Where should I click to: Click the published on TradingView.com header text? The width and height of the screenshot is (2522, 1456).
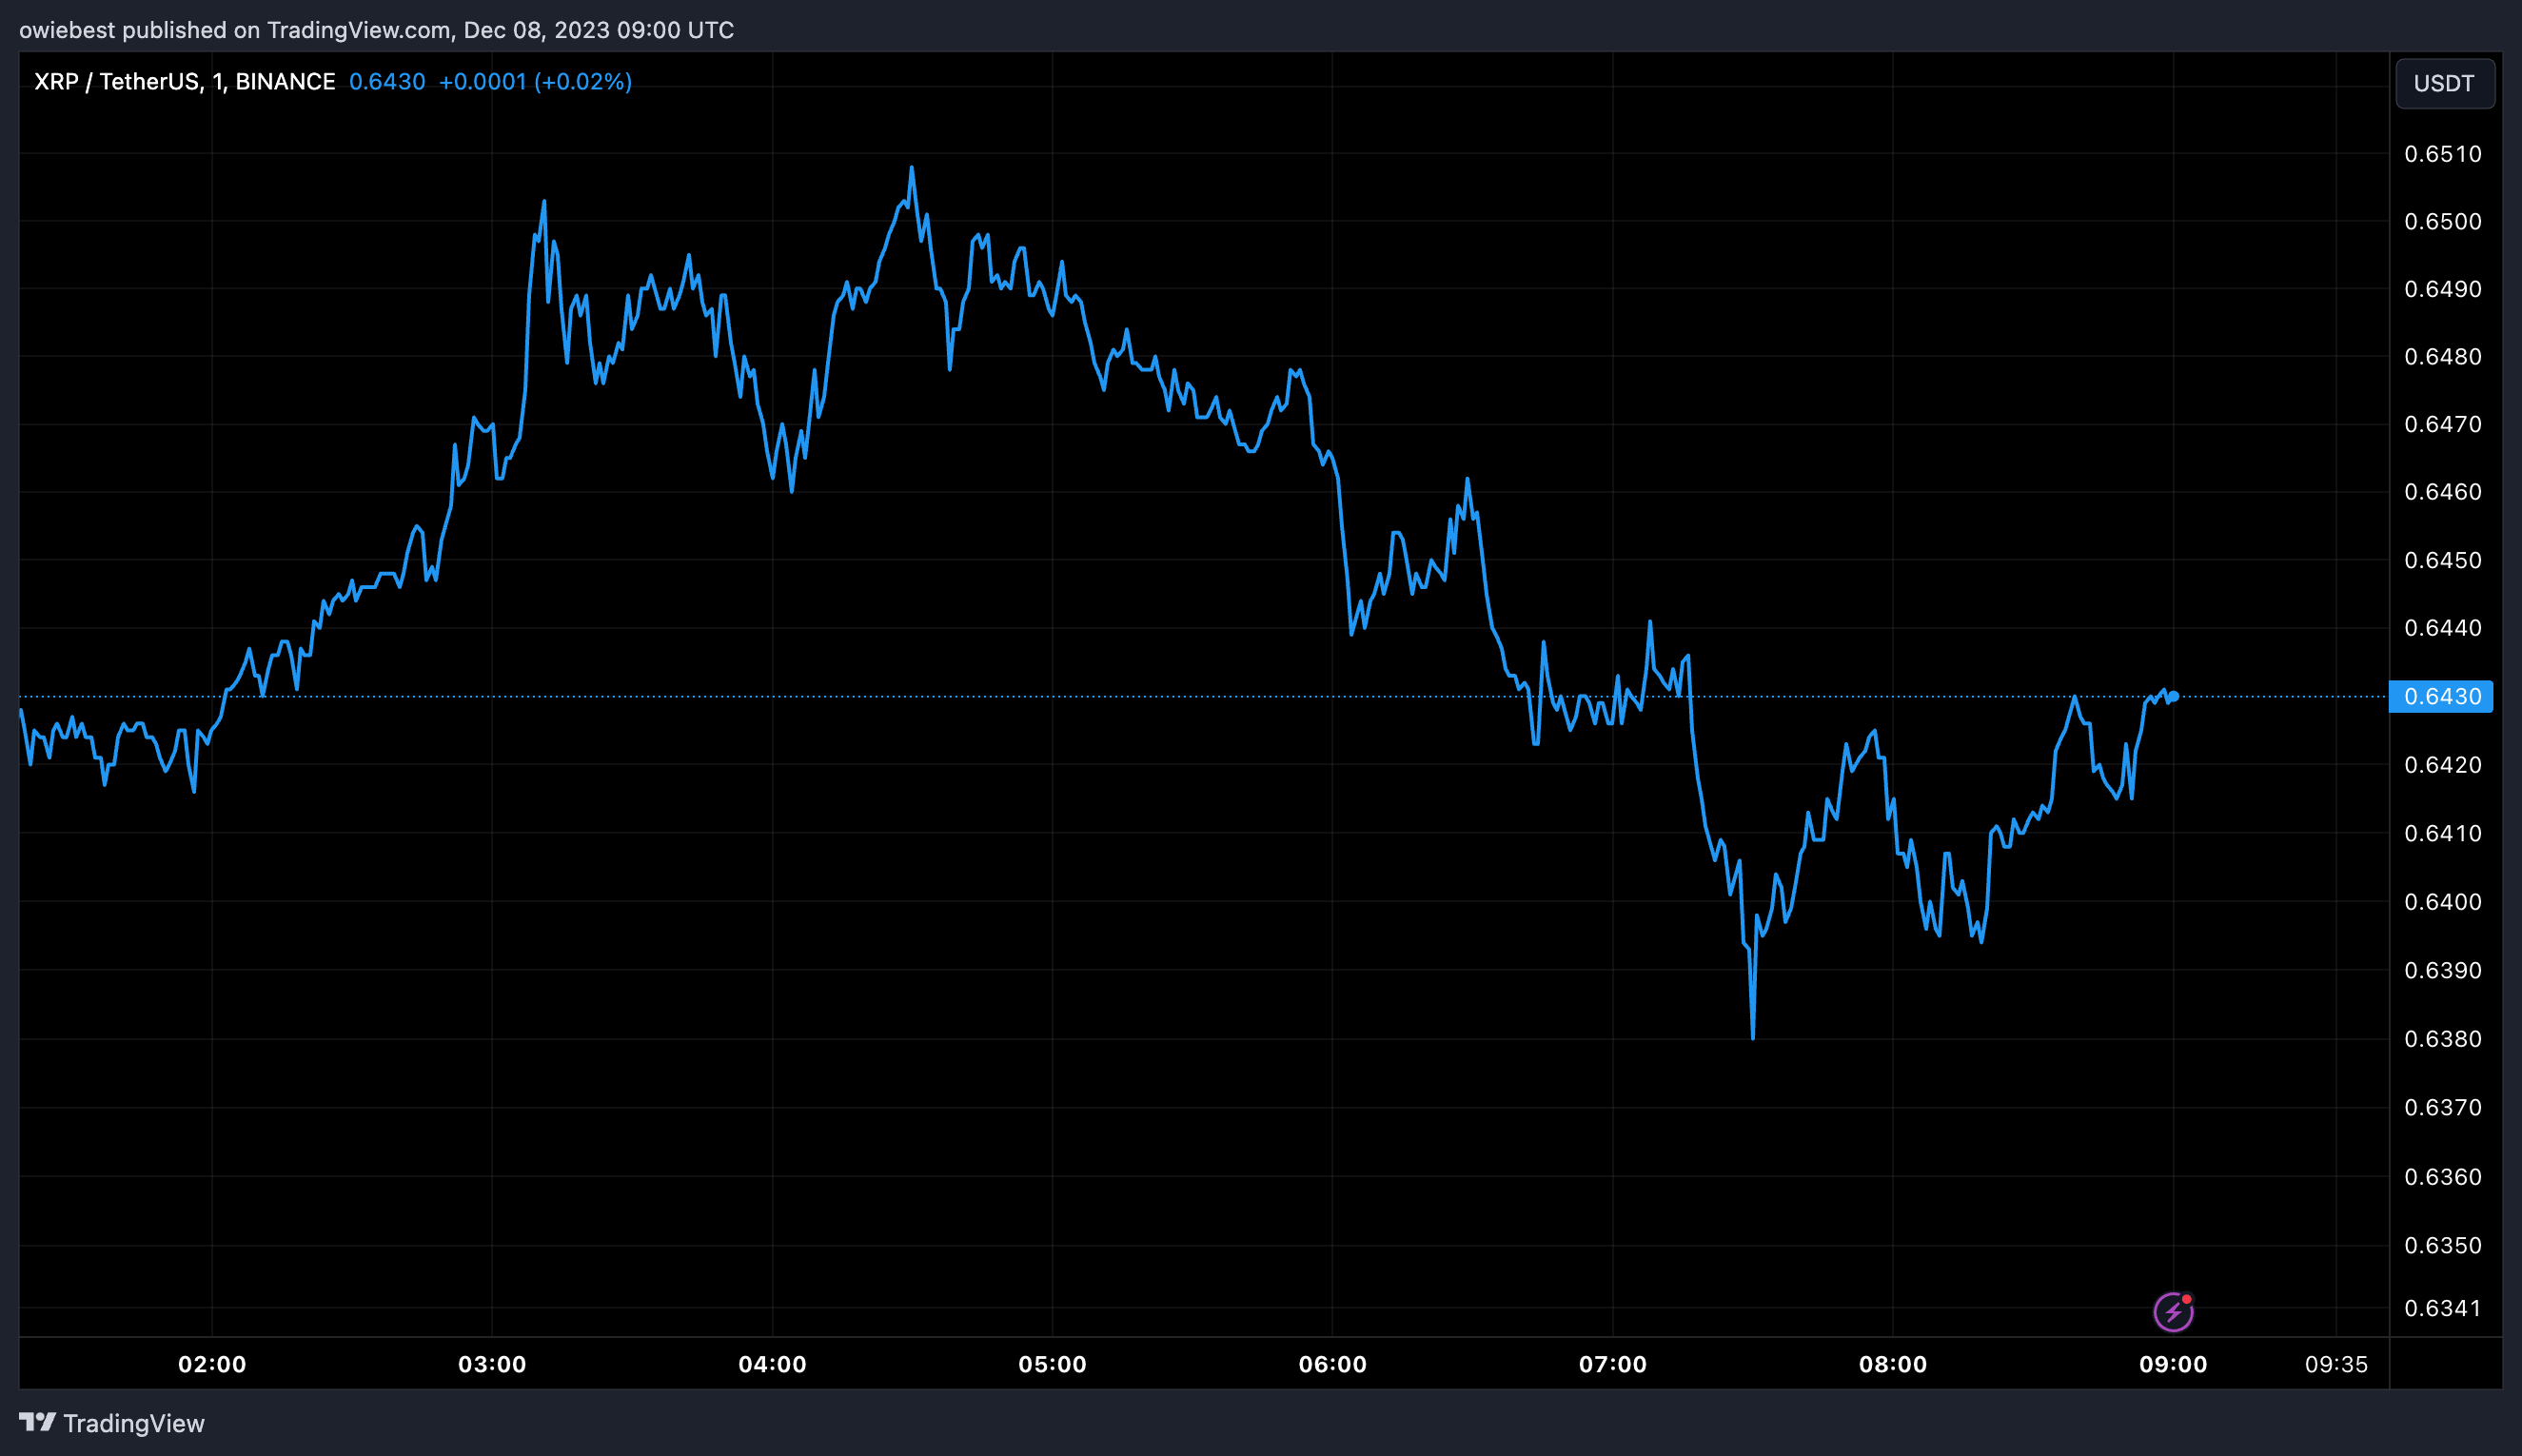tap(376, 30)
